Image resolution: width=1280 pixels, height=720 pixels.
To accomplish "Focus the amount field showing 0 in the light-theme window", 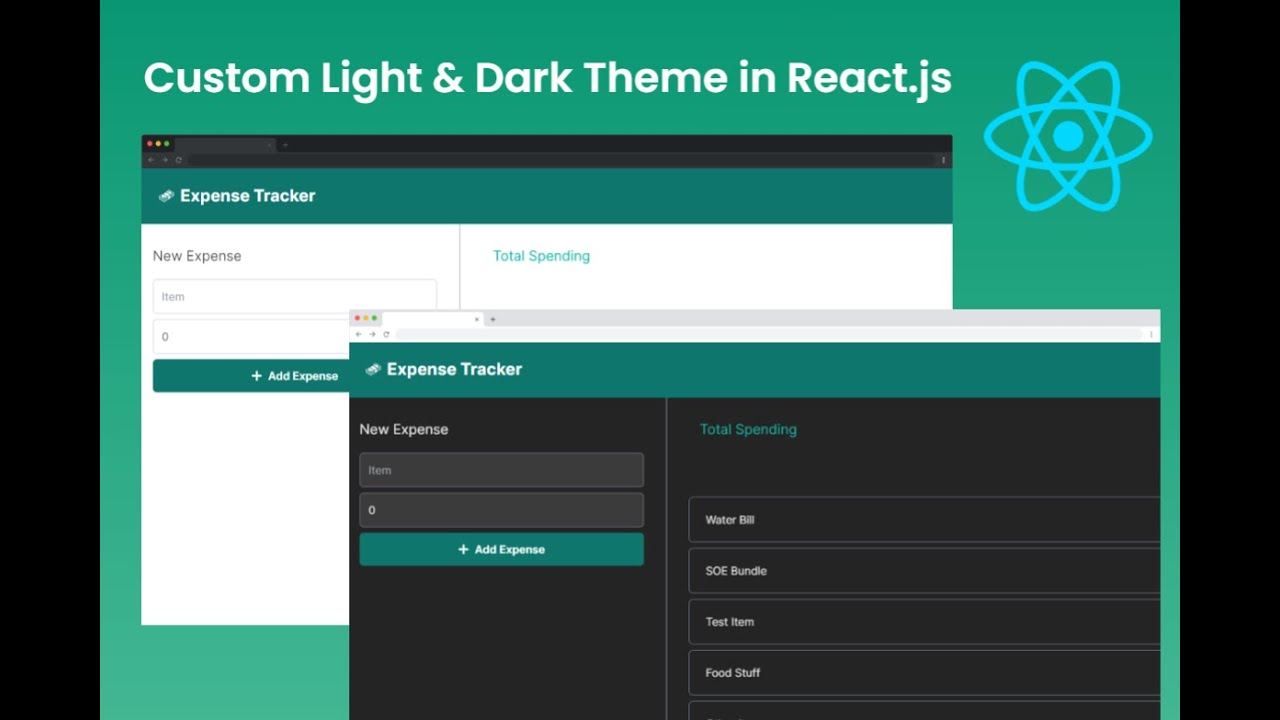I will coord(251,337).
